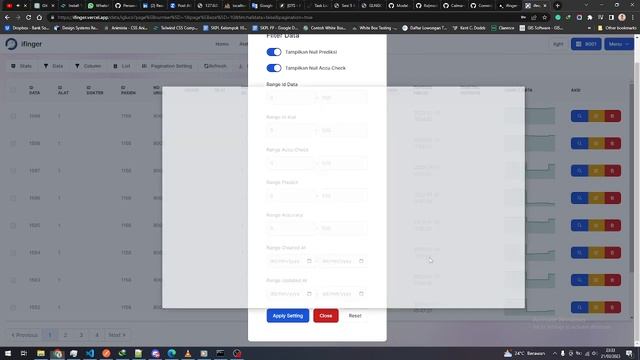The image size is (640, 360).
Task: Bookmark this page with the star icon
Action: (544, 18)
